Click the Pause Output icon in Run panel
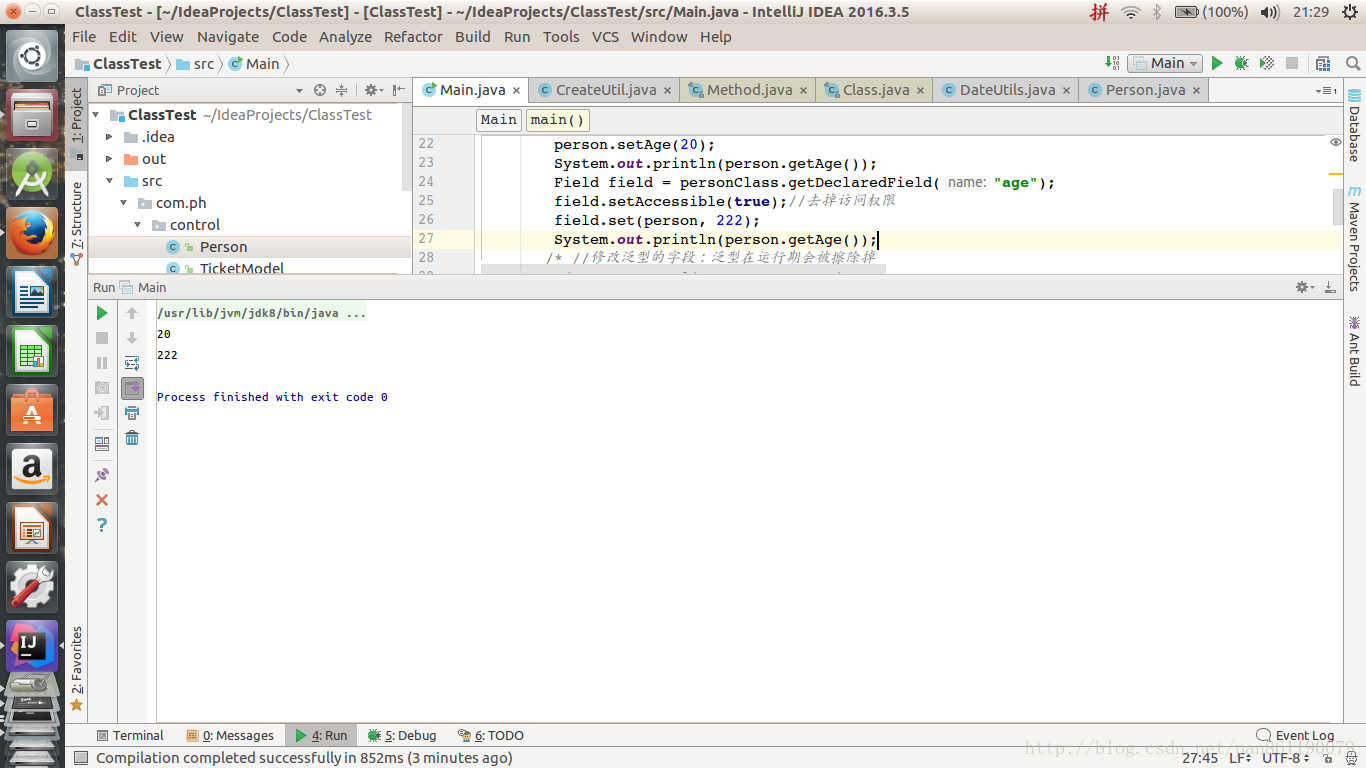Screen dimensions: 1366x768 coord(102,363)
